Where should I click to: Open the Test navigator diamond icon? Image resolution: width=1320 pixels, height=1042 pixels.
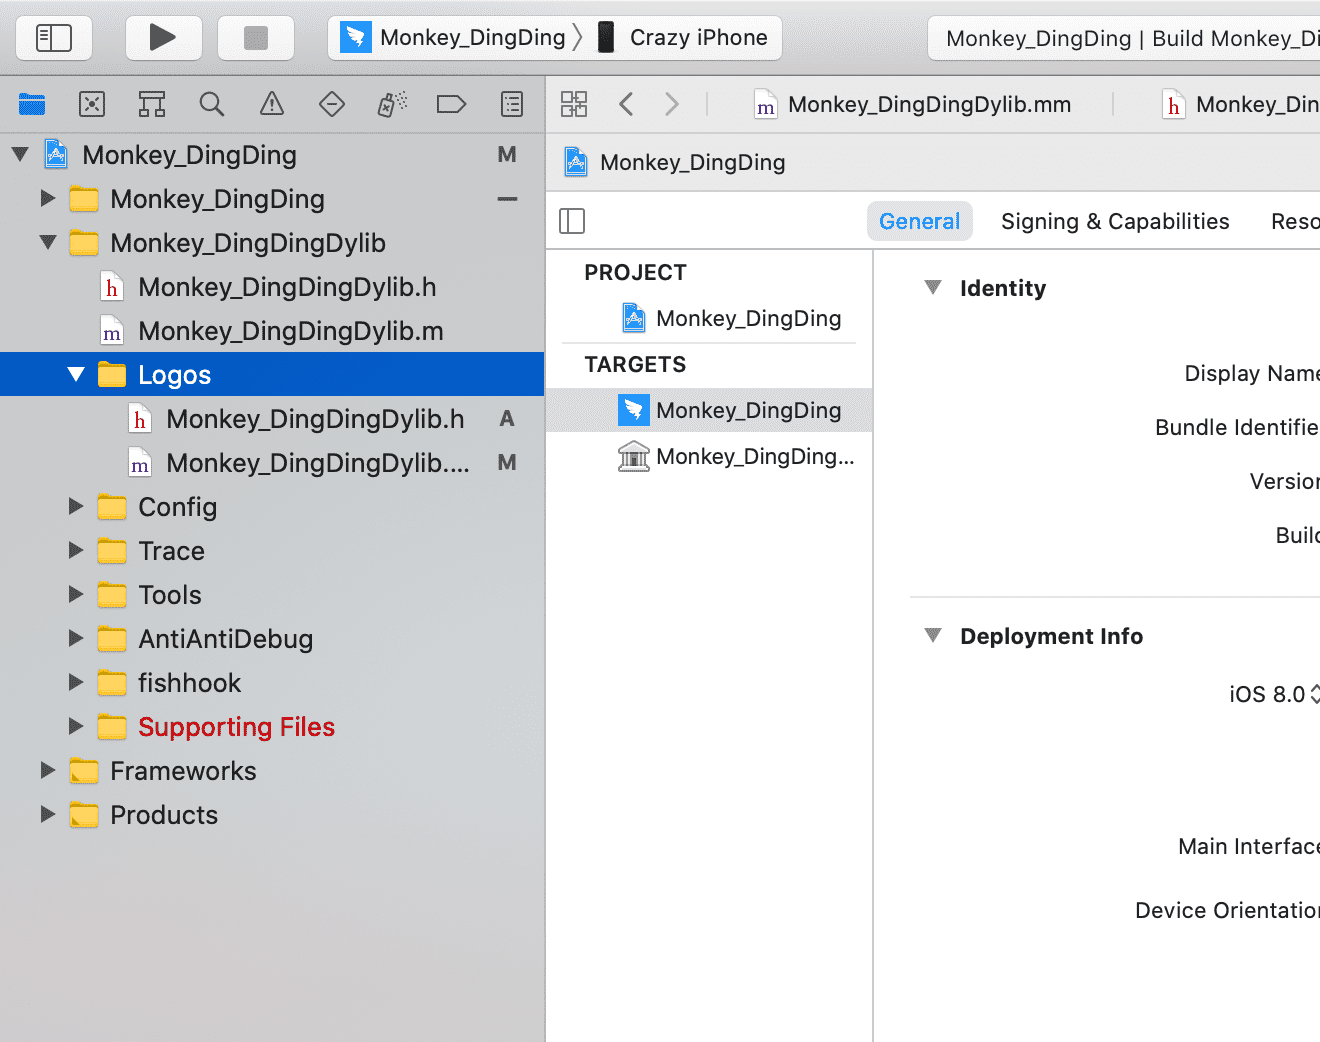click(332, 104)
